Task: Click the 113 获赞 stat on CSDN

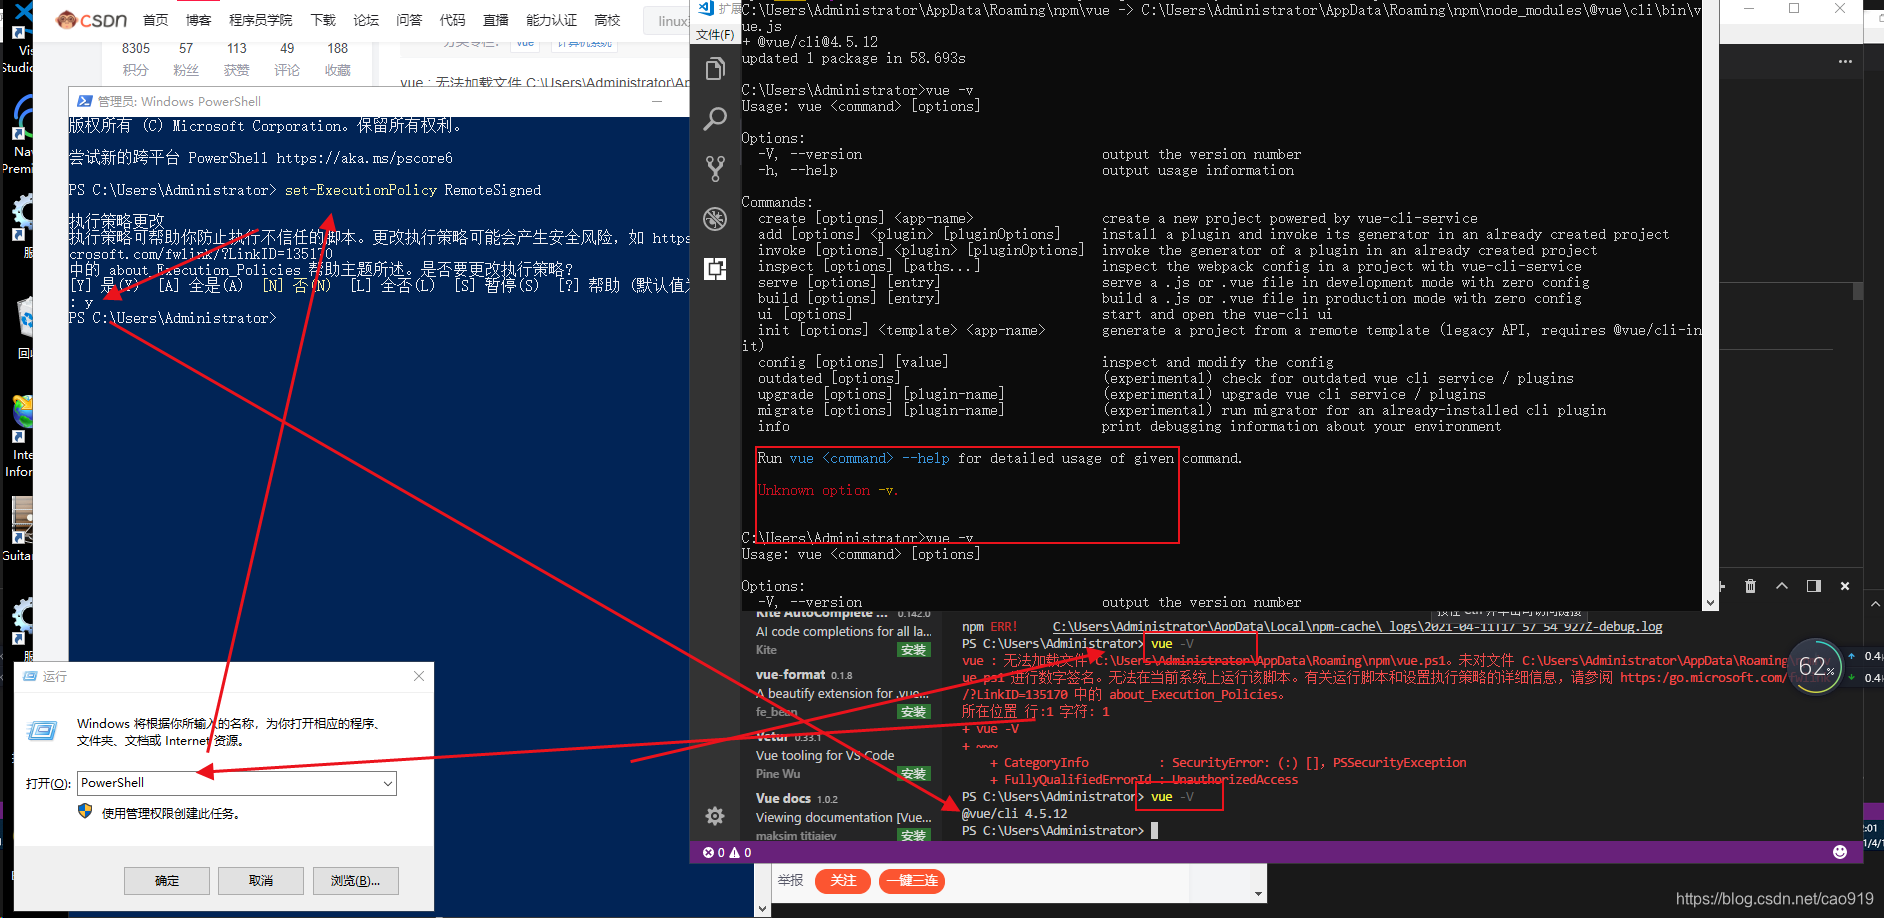Action: pos(237,59)
